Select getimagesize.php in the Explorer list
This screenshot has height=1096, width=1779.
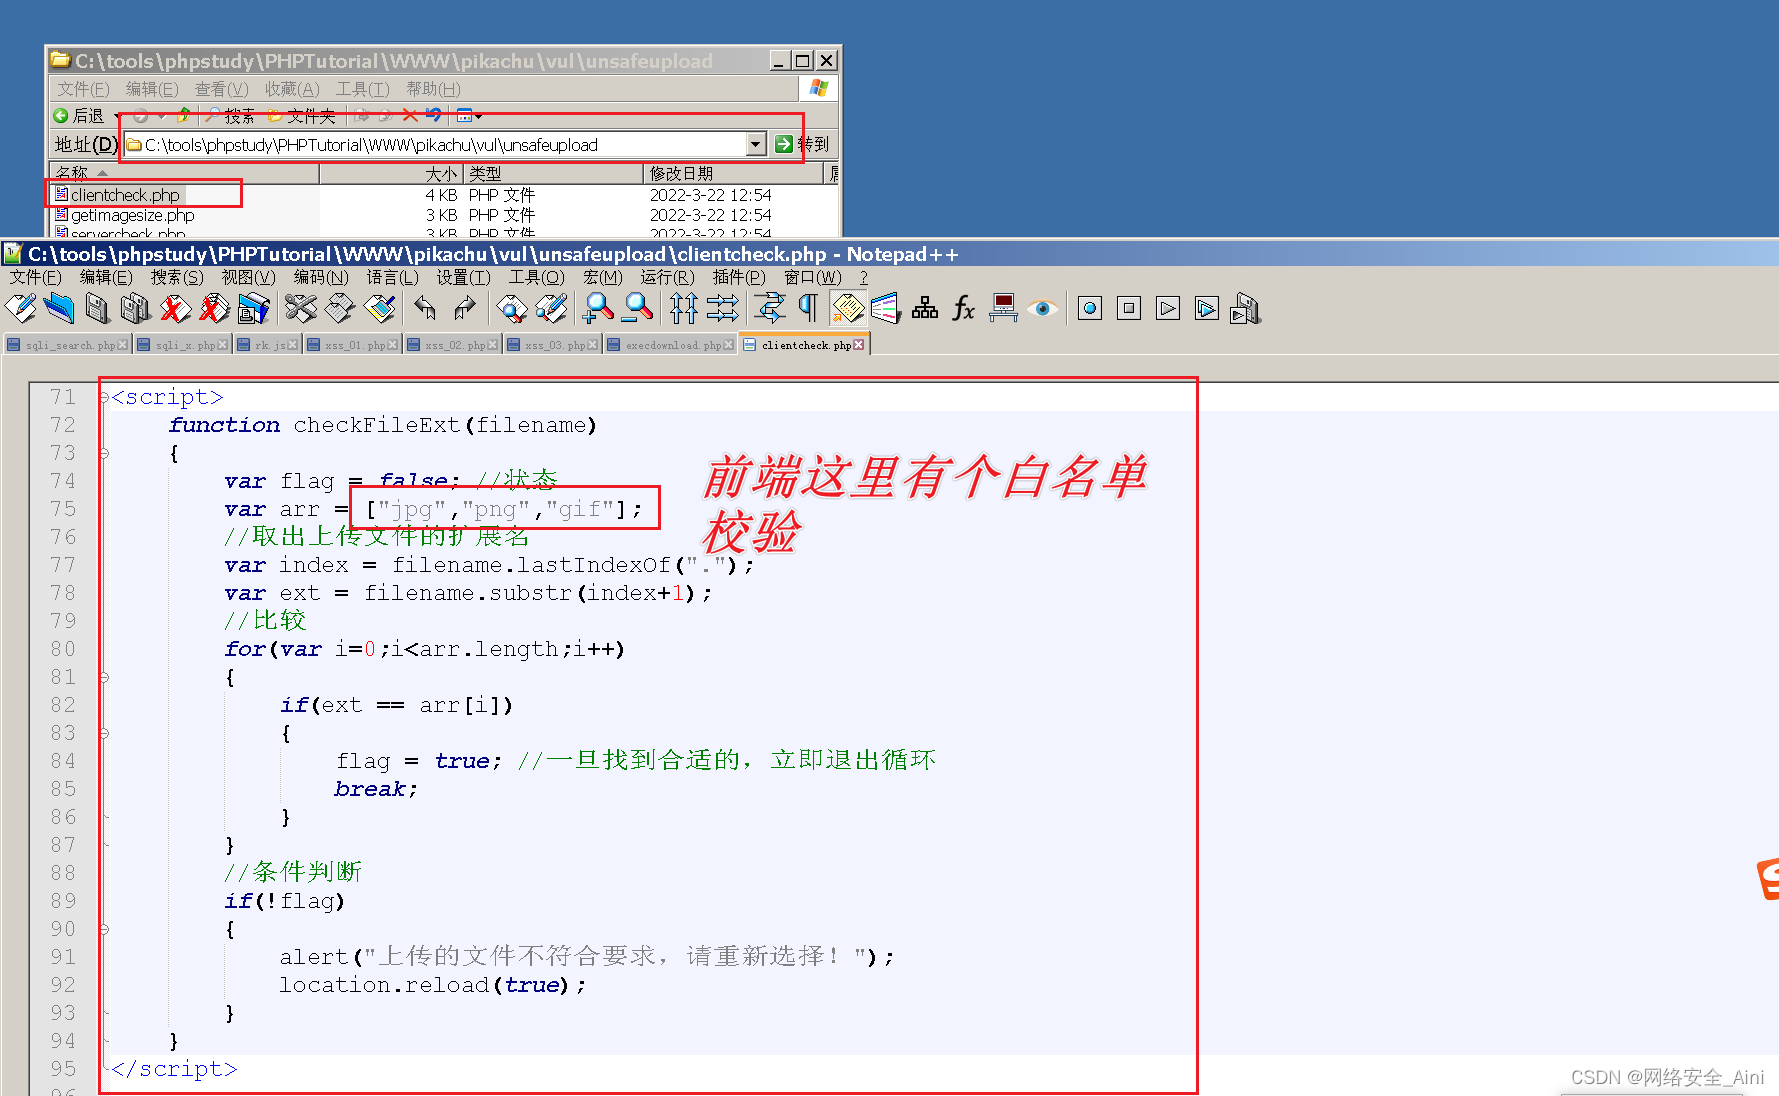click(125, 215)
